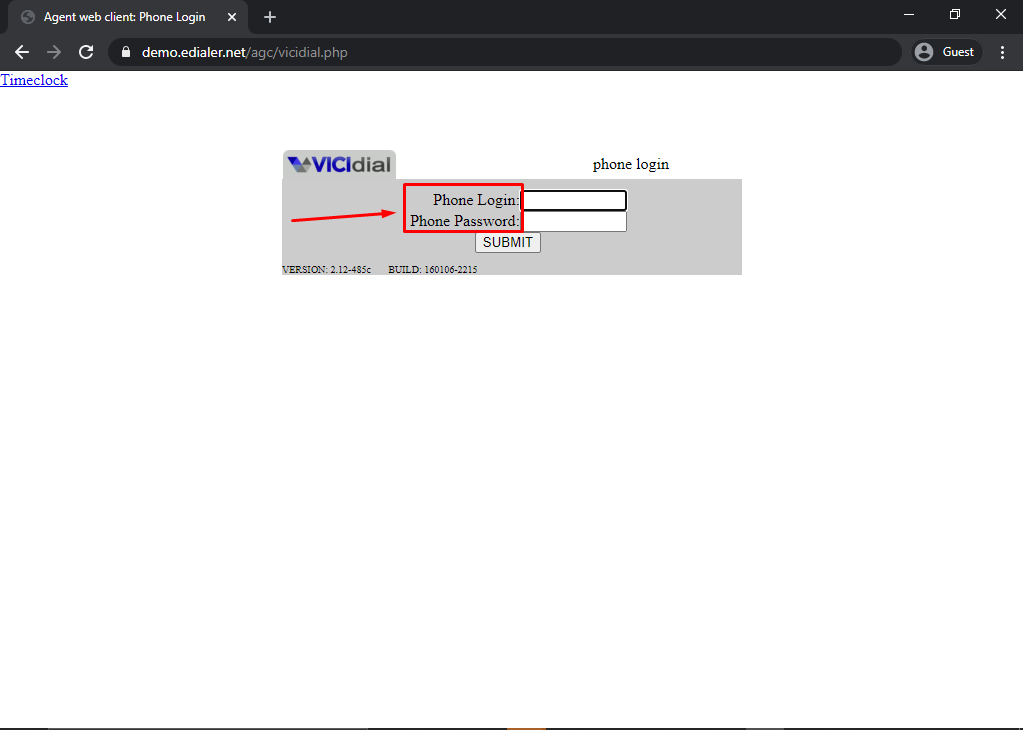The image size is (1023, 730).
Task: Click the SUBMIT button
Action: point(508,242)
